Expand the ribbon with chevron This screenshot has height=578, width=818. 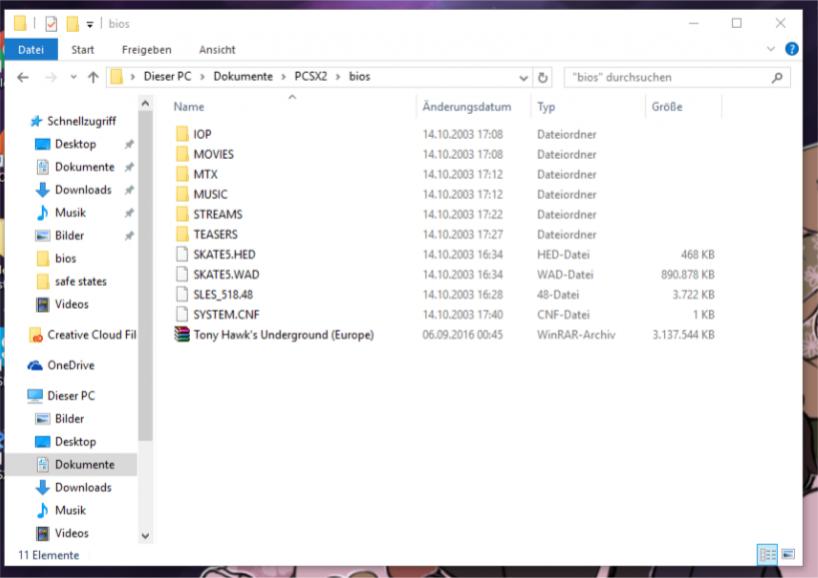click(771, 49)
